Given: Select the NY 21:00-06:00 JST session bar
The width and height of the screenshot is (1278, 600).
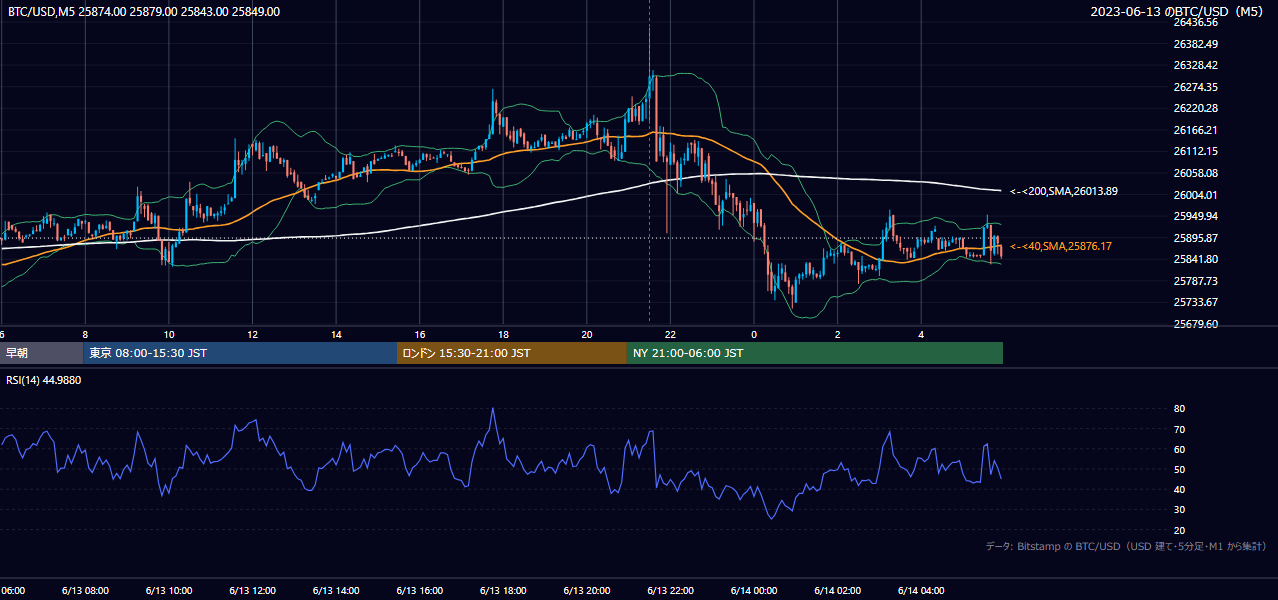Looking at the screenshot, I should [x=815, y=353].
